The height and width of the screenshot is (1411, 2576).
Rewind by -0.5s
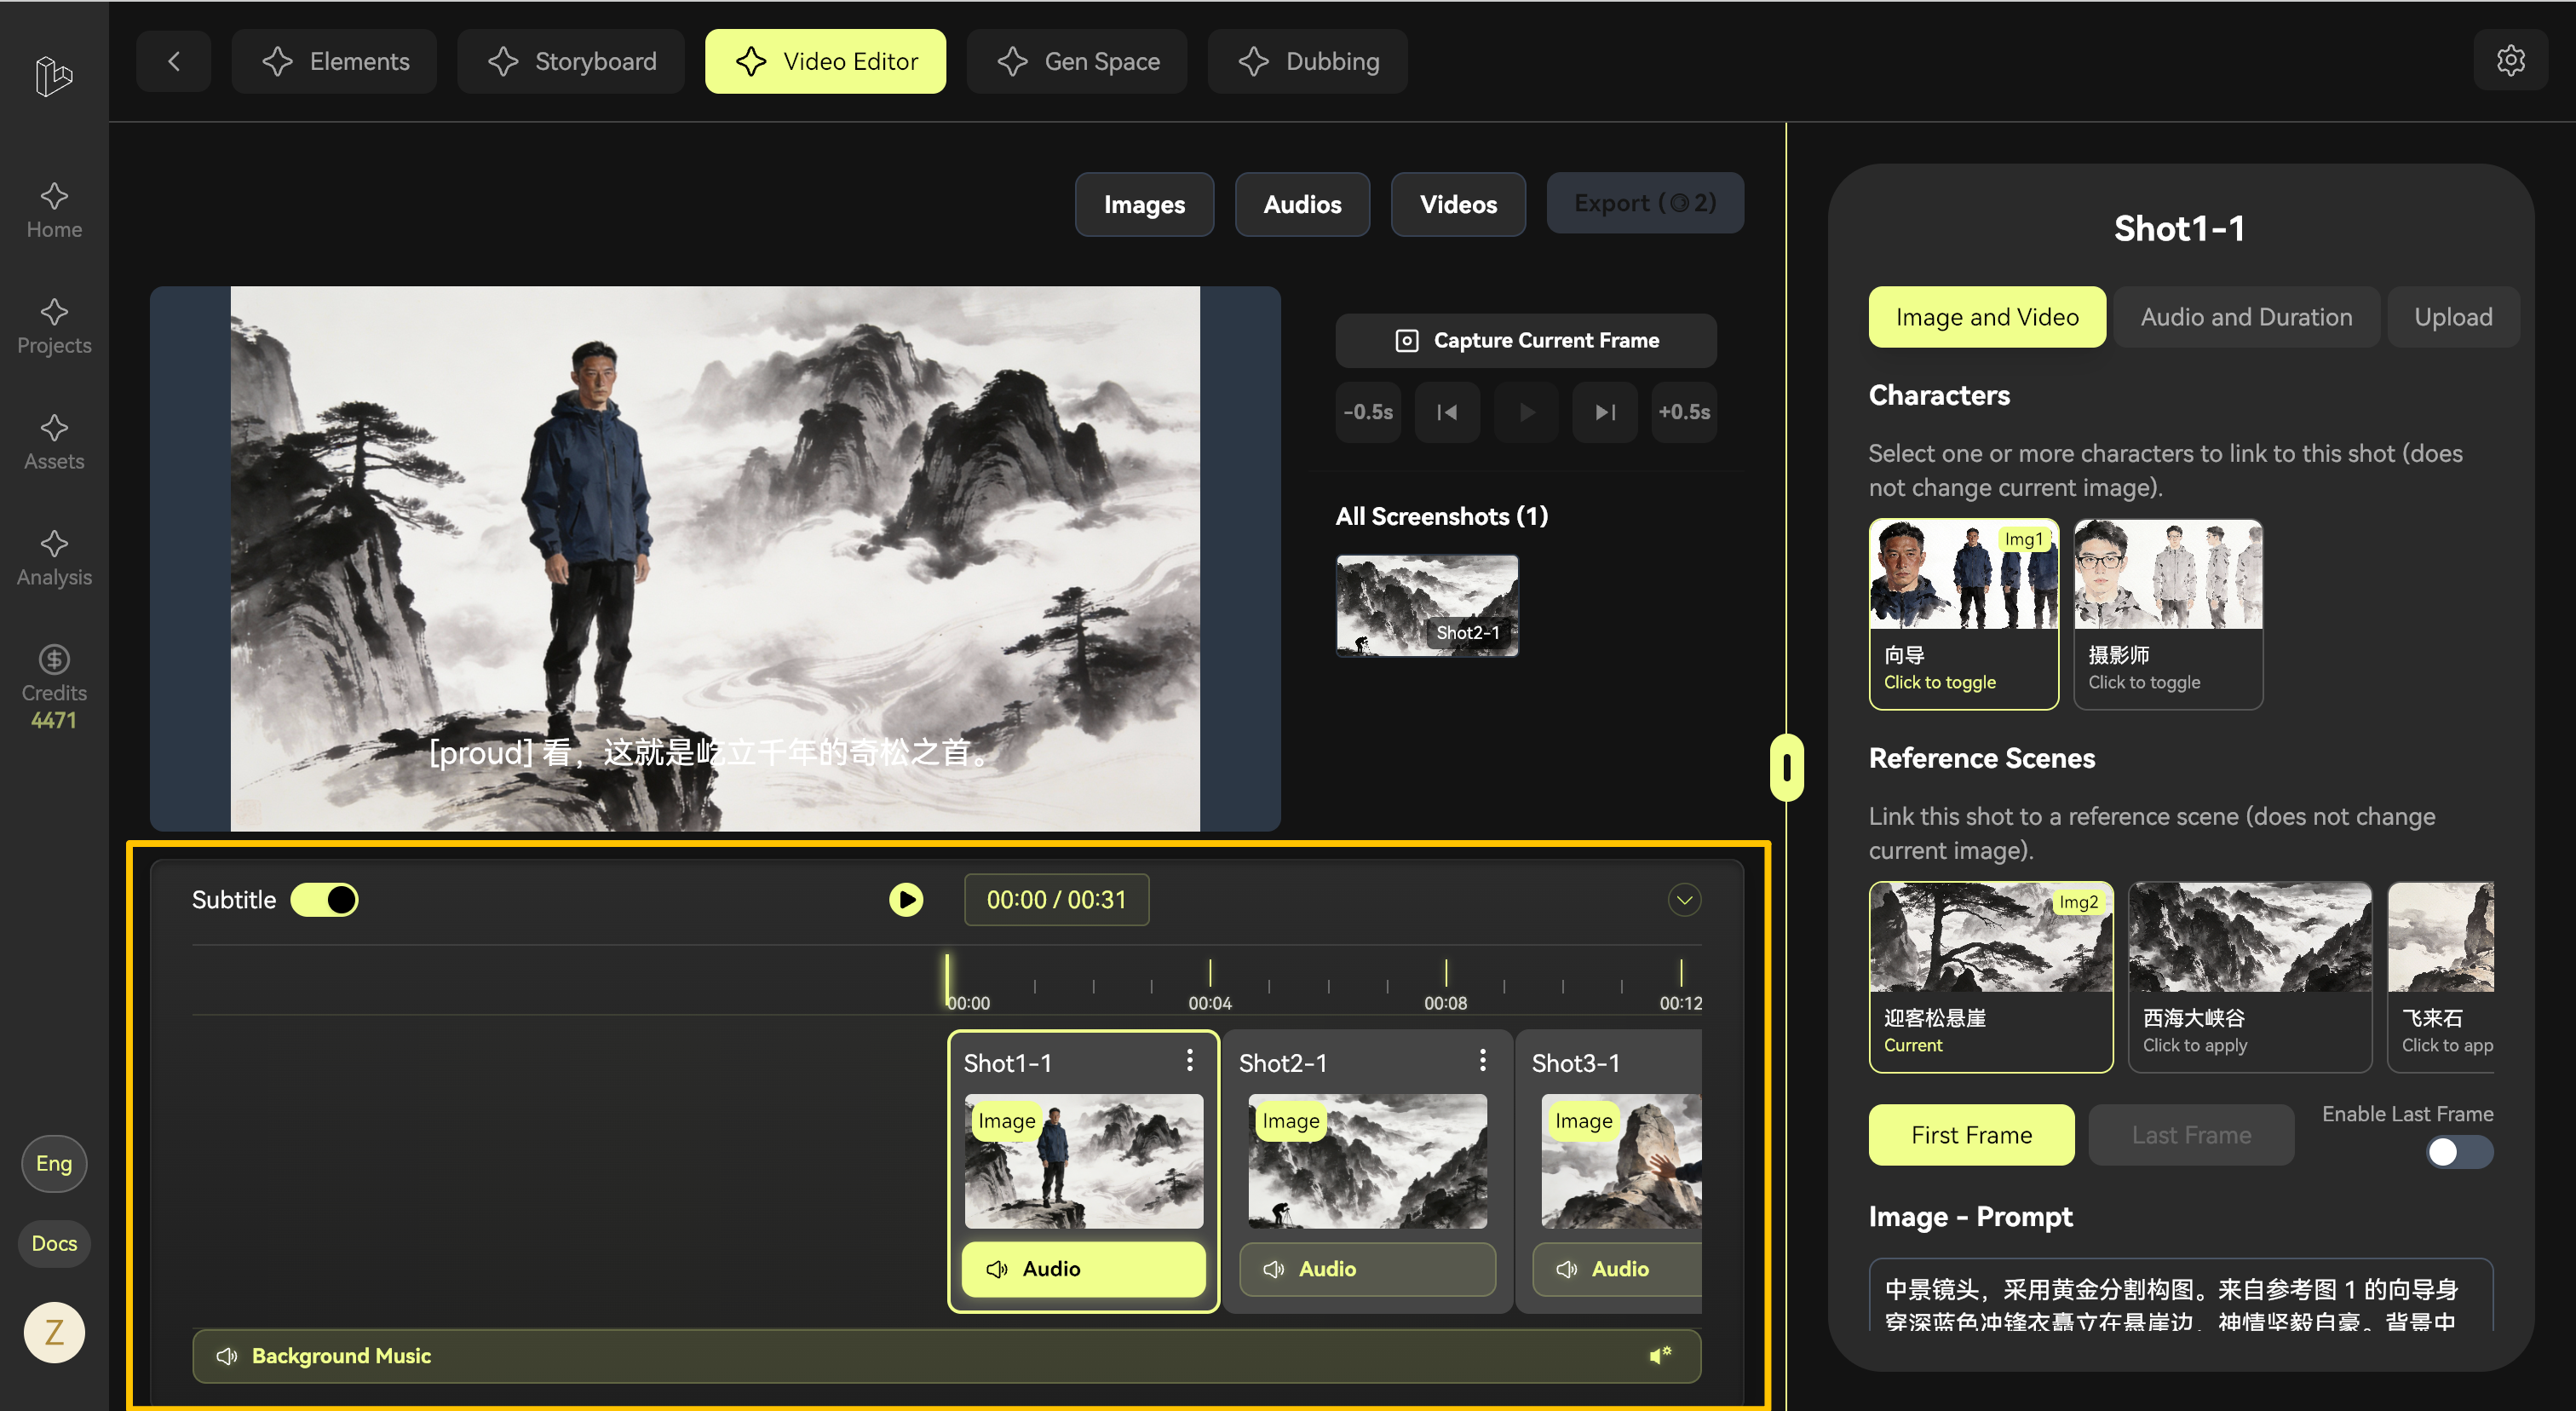1368,412
